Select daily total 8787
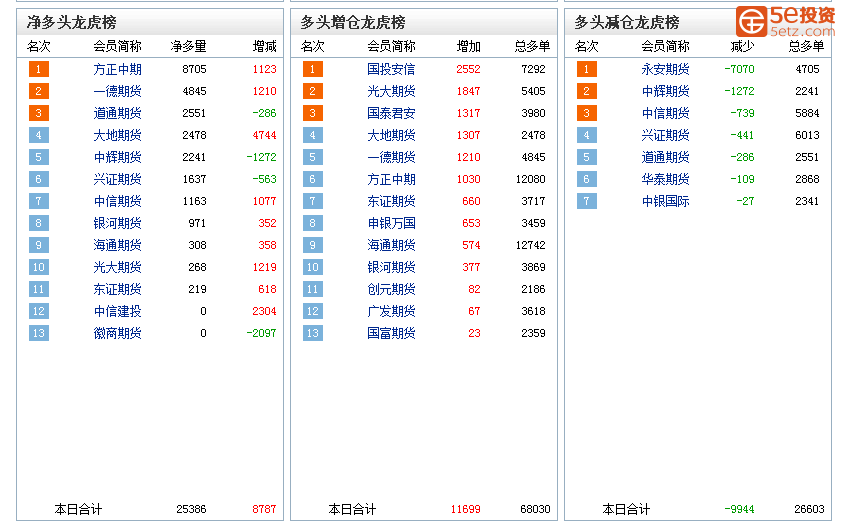This screenshot has width=843, height=526. 265,509
